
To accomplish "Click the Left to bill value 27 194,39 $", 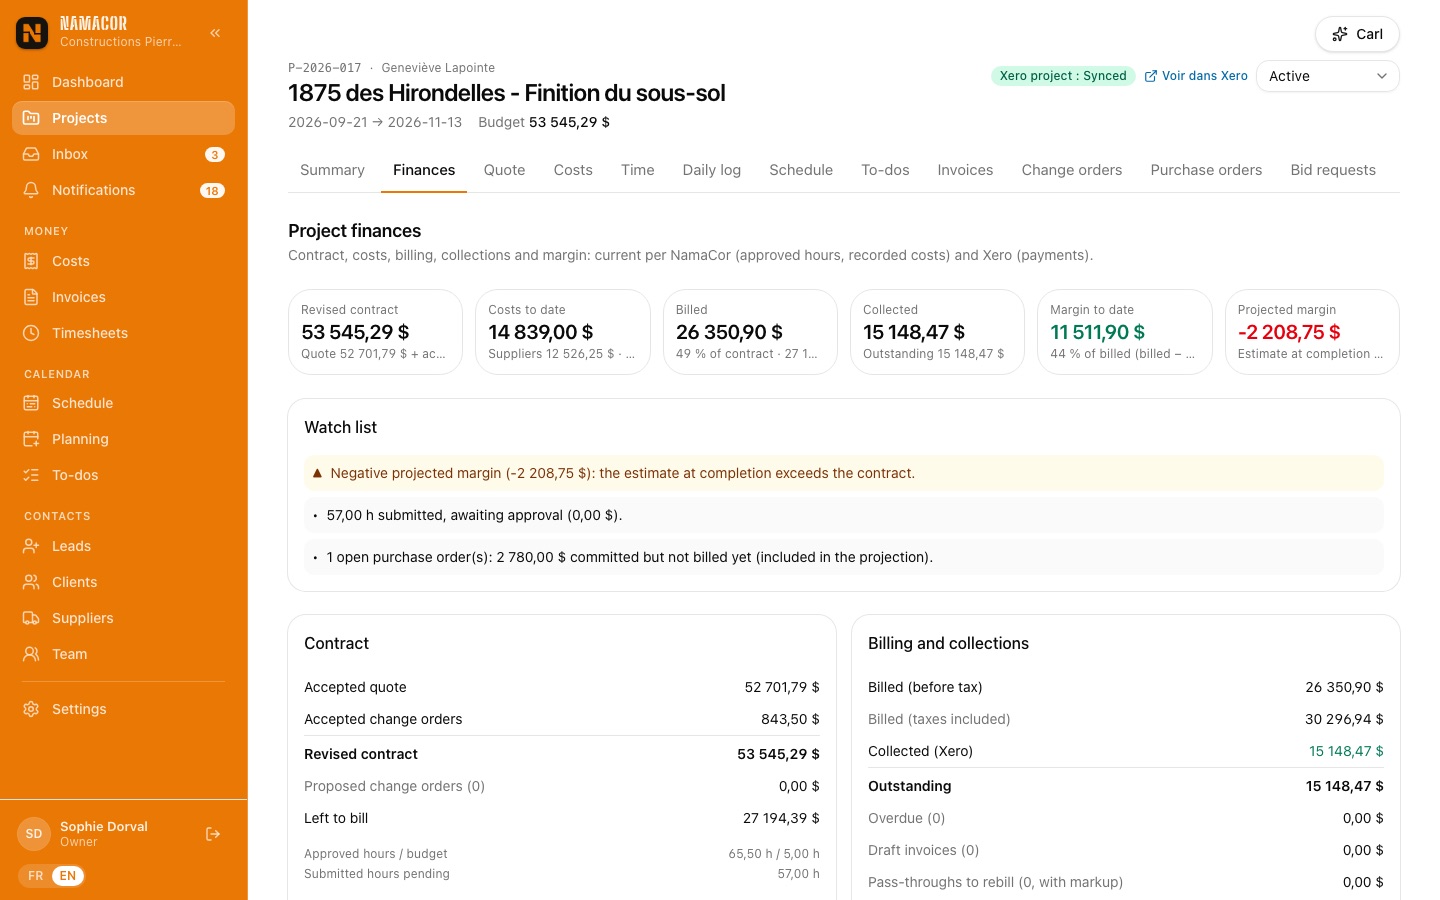I will [x=781, y=818].
